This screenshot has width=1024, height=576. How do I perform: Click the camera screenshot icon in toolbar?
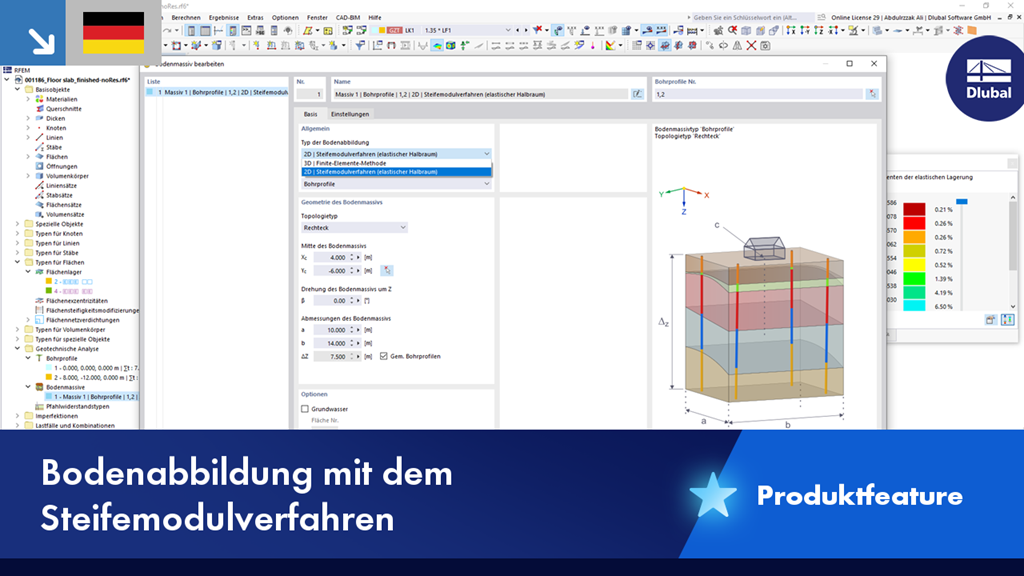[765, 46]
